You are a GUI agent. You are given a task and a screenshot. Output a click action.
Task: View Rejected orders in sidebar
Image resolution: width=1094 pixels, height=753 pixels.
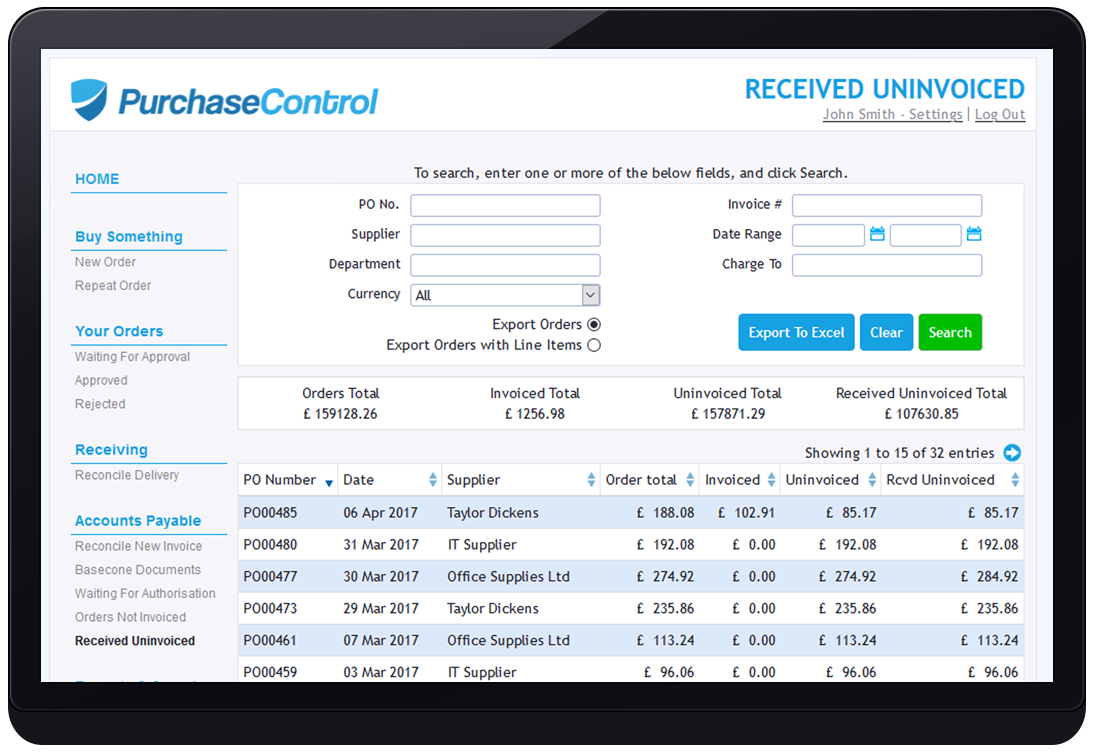(100, 405)
